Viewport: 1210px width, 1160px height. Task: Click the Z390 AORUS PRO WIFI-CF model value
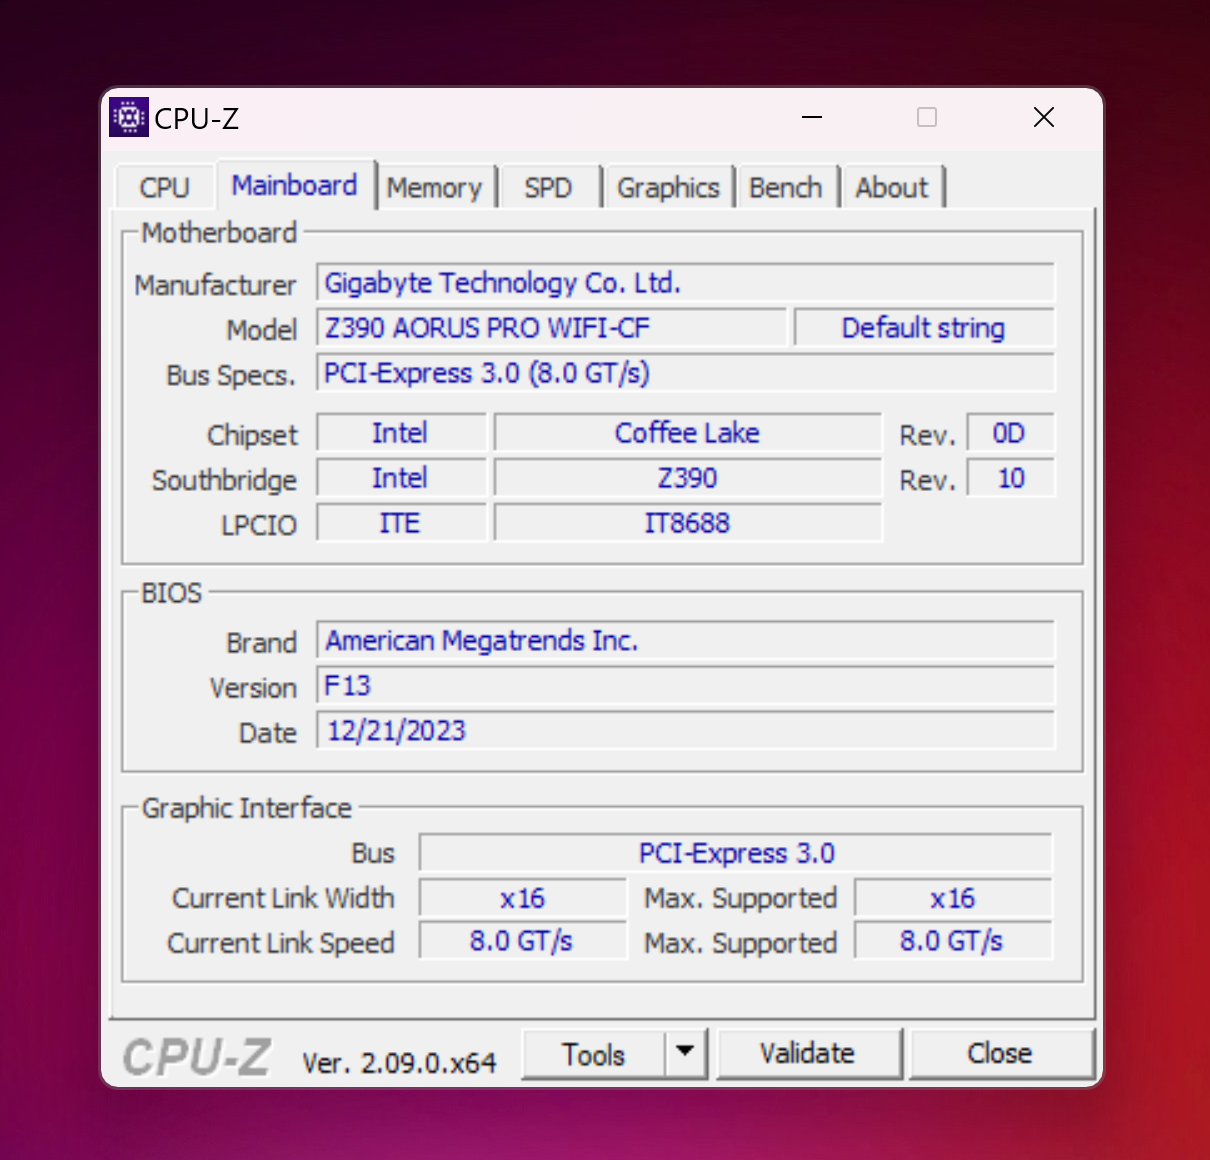click(x=552, y=328)
